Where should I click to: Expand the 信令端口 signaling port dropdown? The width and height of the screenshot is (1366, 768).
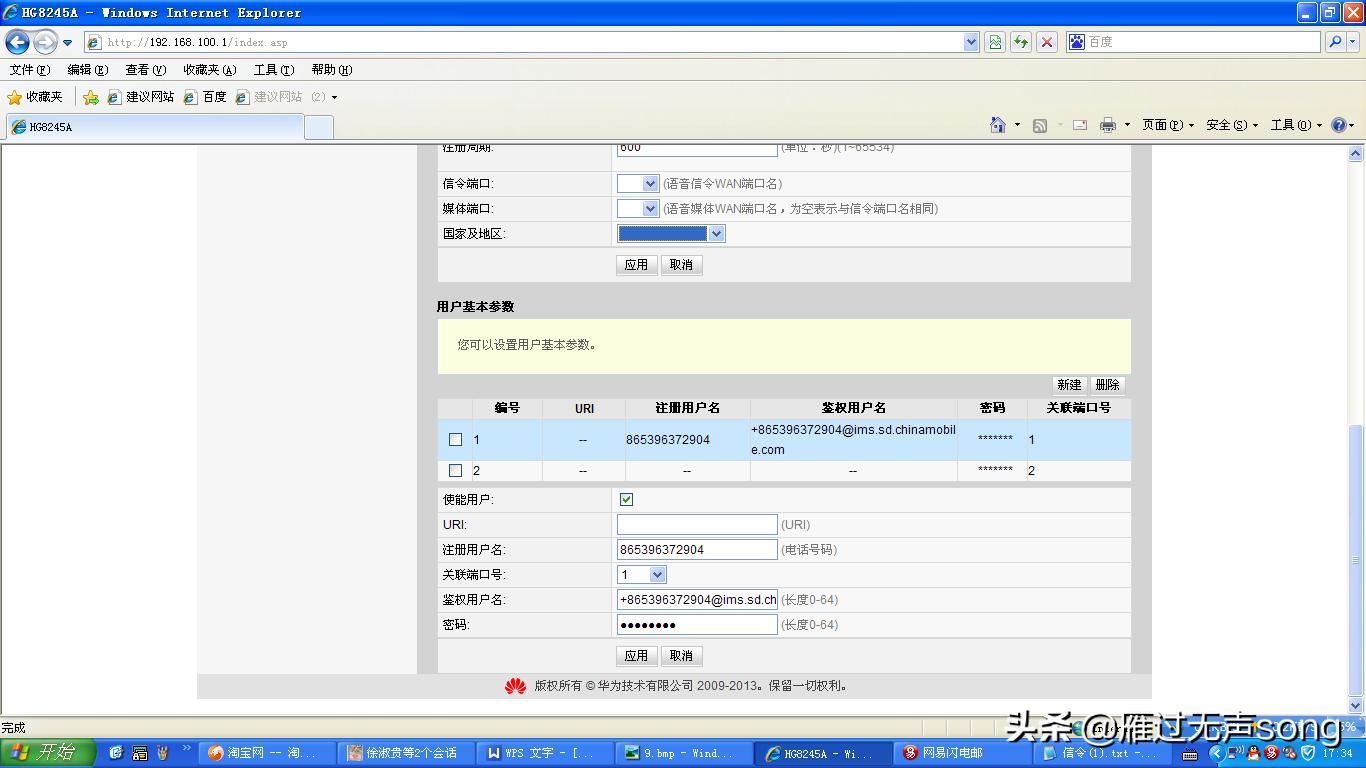tap(652, 183)
